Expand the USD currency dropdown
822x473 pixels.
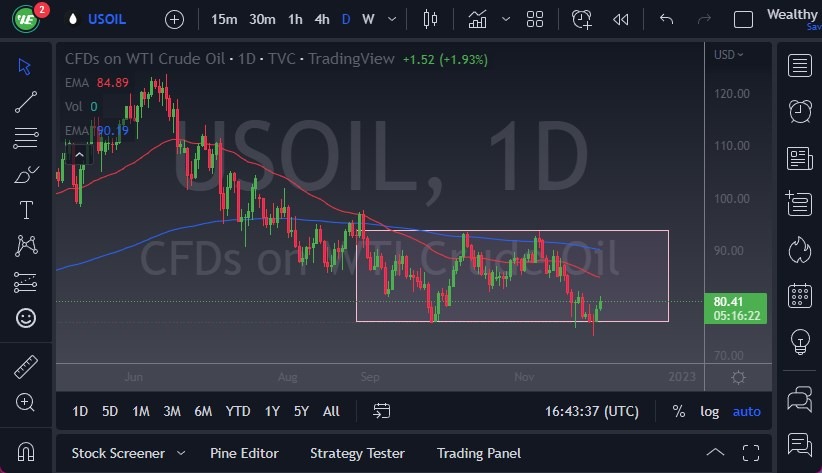pyautogui.click(x=728, y=55)
